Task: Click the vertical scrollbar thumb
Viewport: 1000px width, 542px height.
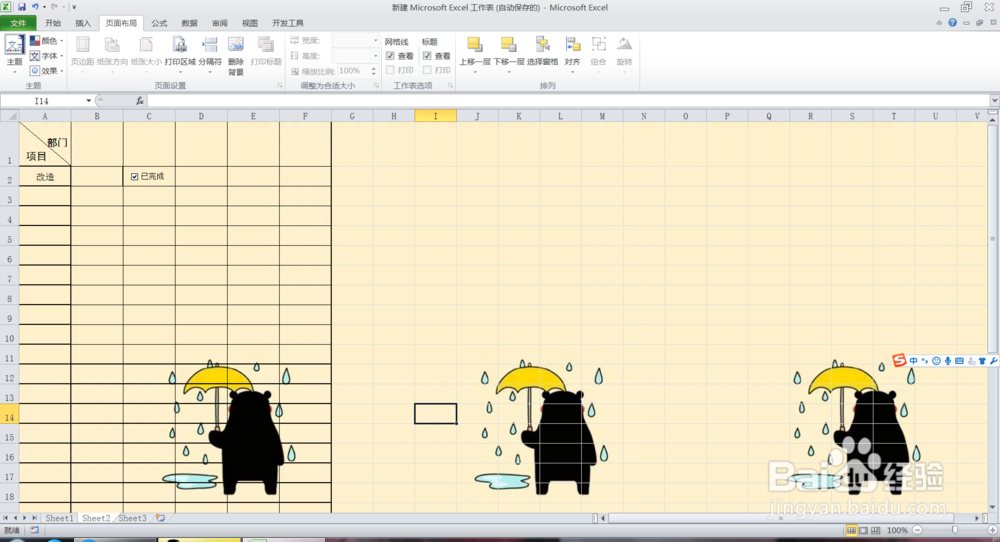Action: click(993, 239)
